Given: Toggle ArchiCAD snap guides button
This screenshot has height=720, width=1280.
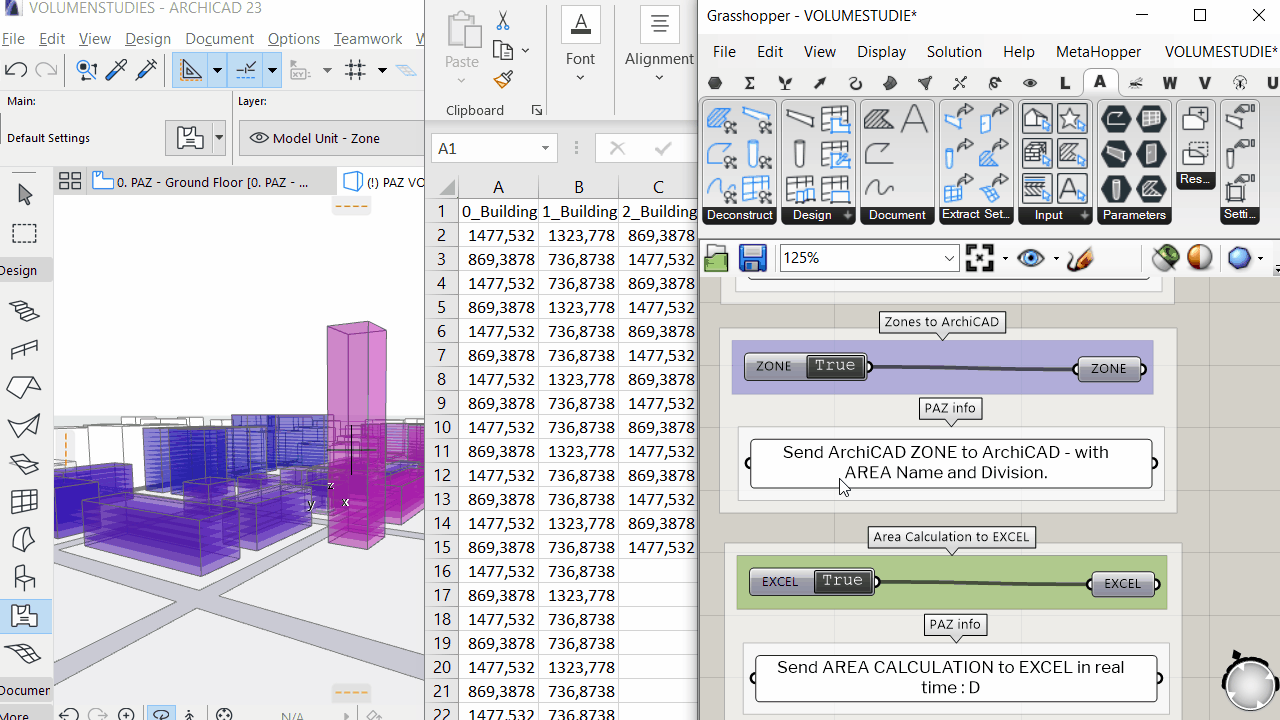Looking at the screenshot, I should coord(245,70).
